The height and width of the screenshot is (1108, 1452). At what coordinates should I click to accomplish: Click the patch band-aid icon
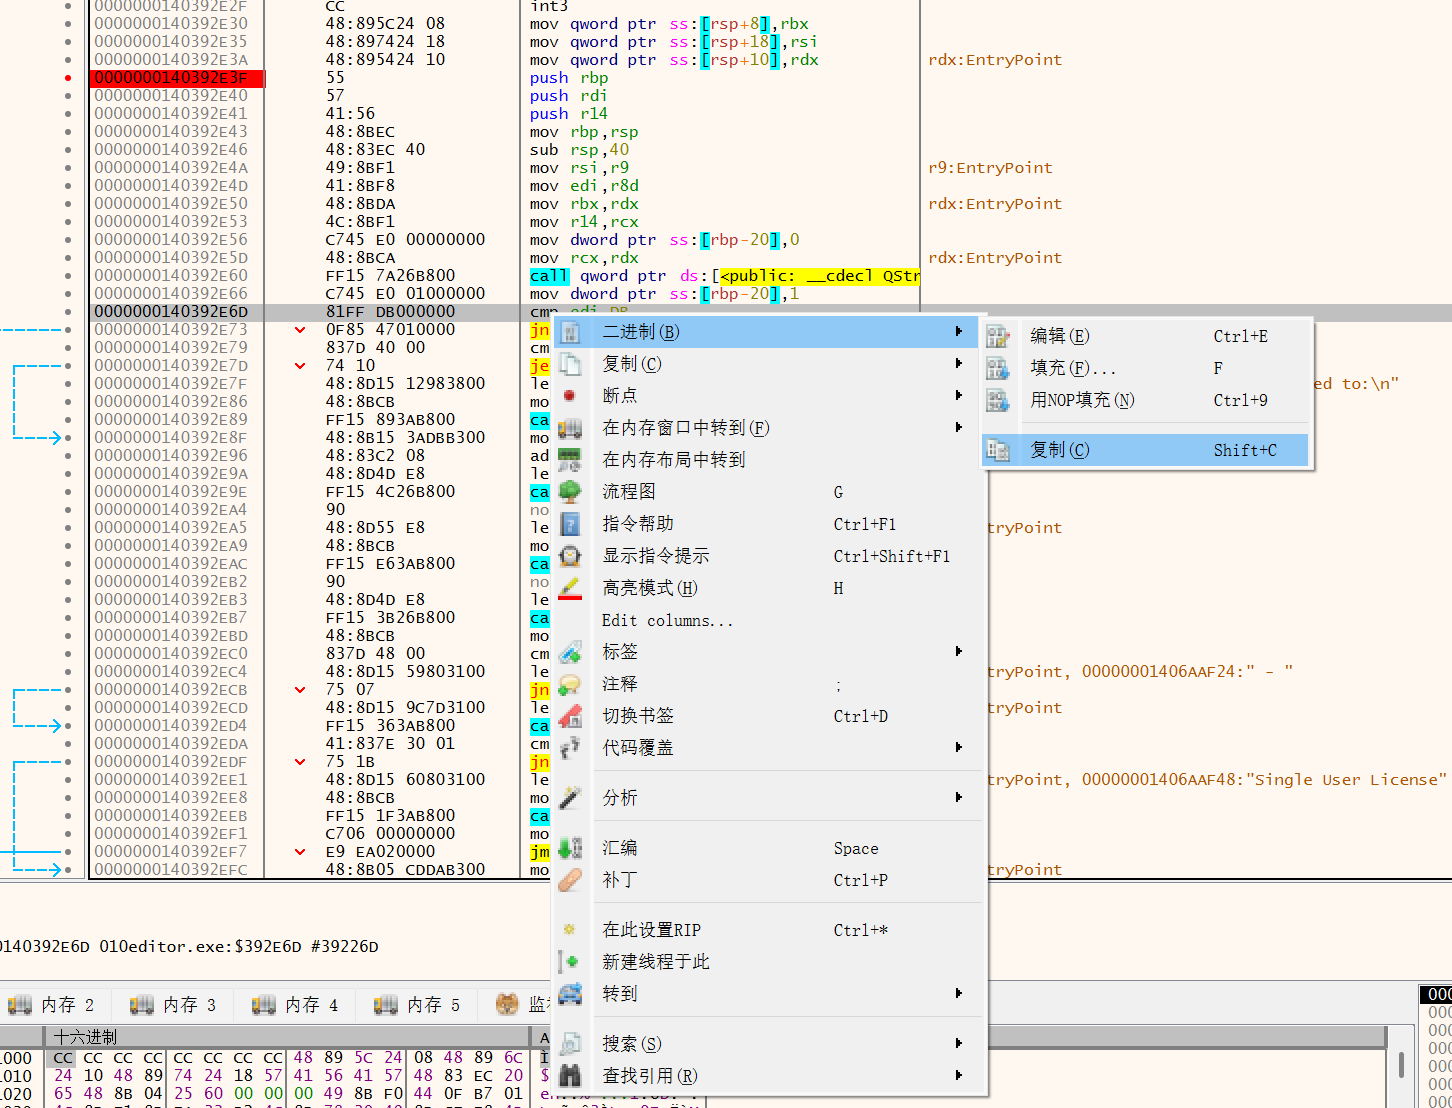point(570,880)
